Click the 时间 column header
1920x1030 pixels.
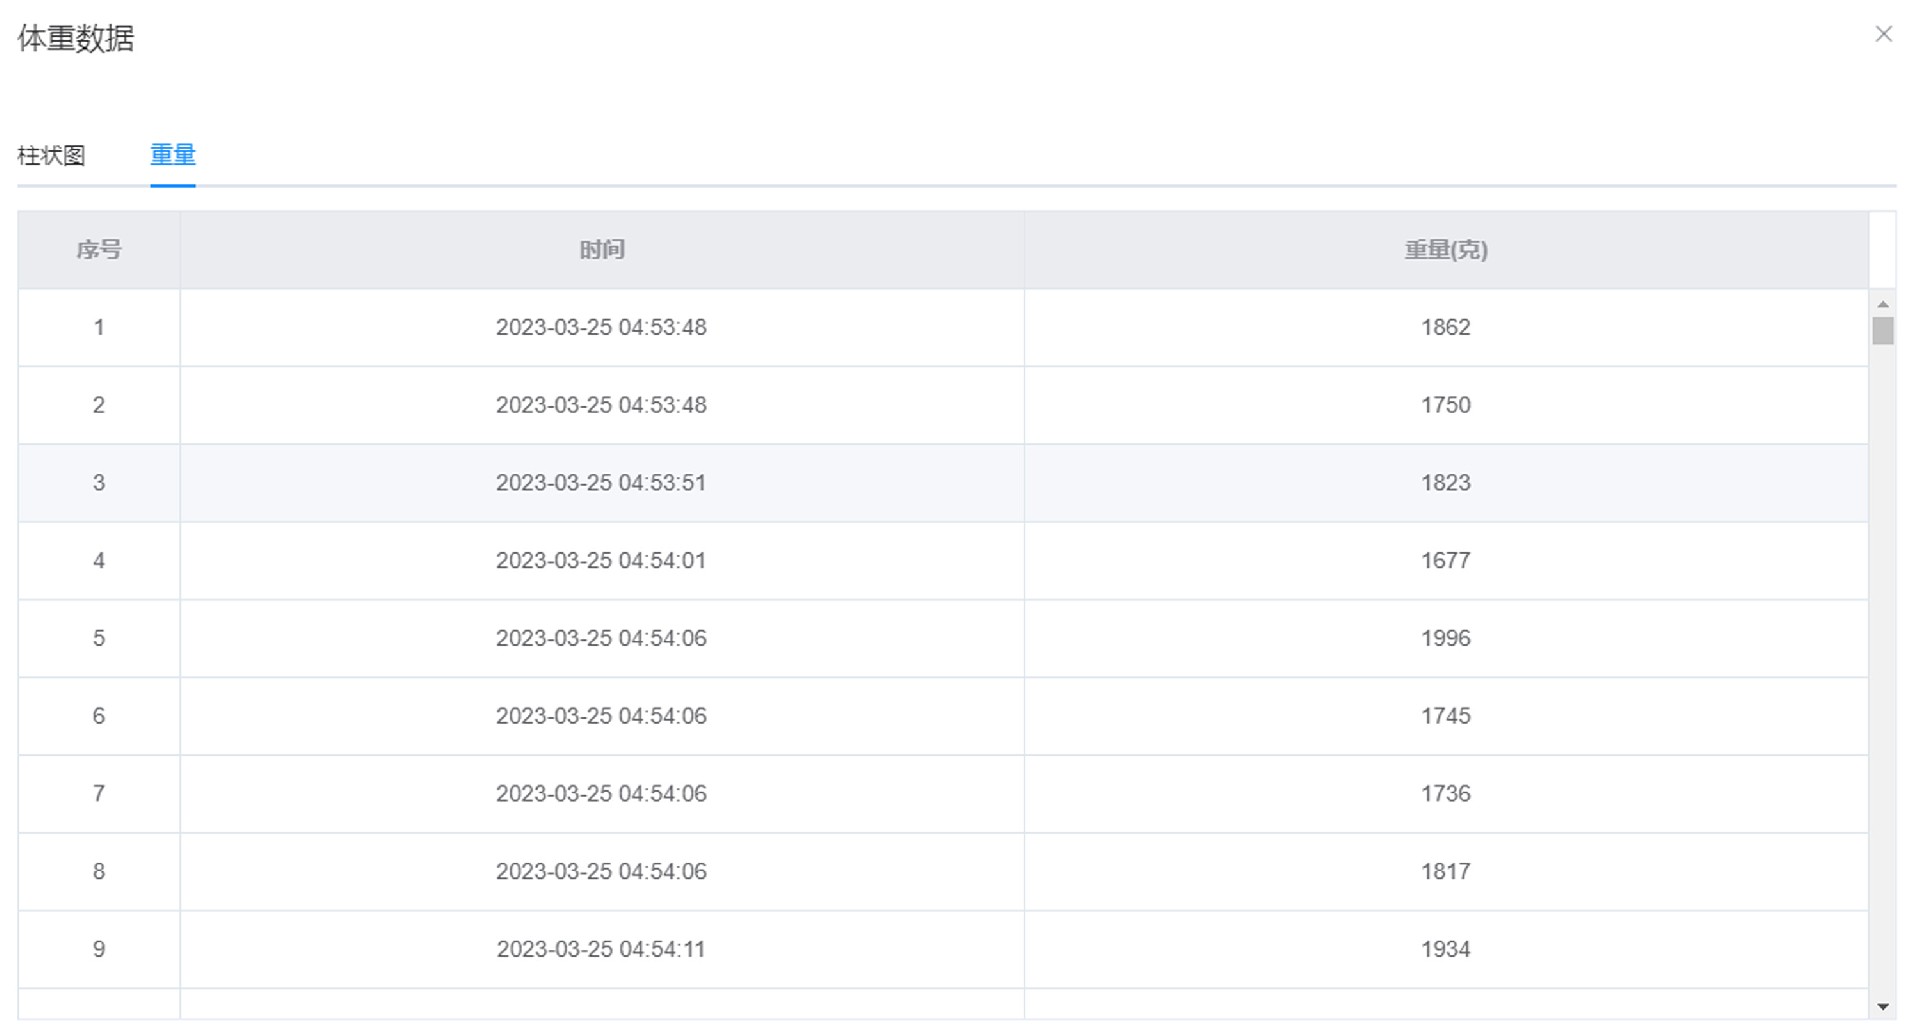tap(602, 250)
